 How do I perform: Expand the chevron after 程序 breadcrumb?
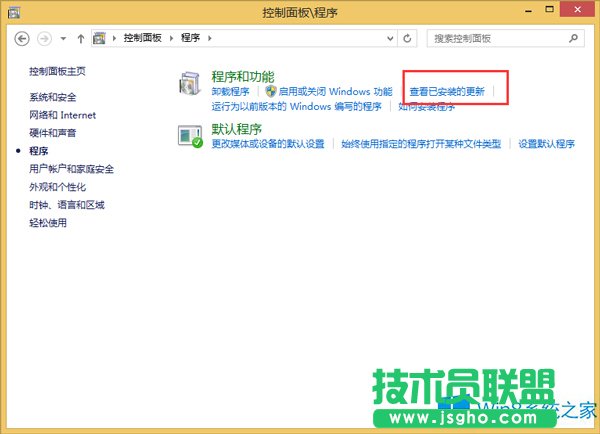point(210,38)
